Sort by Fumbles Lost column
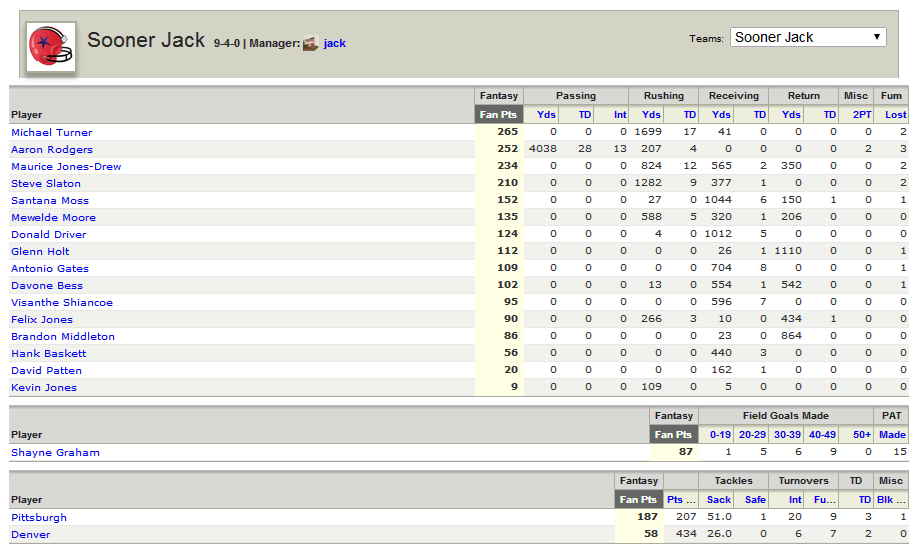 pyautogui.click(x=896, y=114)
